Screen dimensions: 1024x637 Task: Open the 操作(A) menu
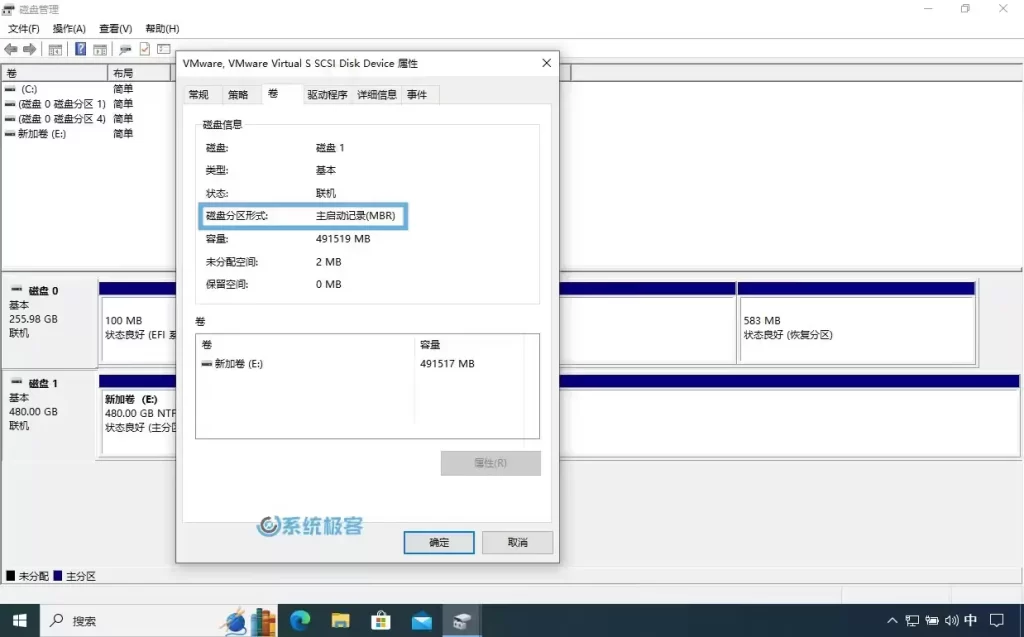coord(67,28)
